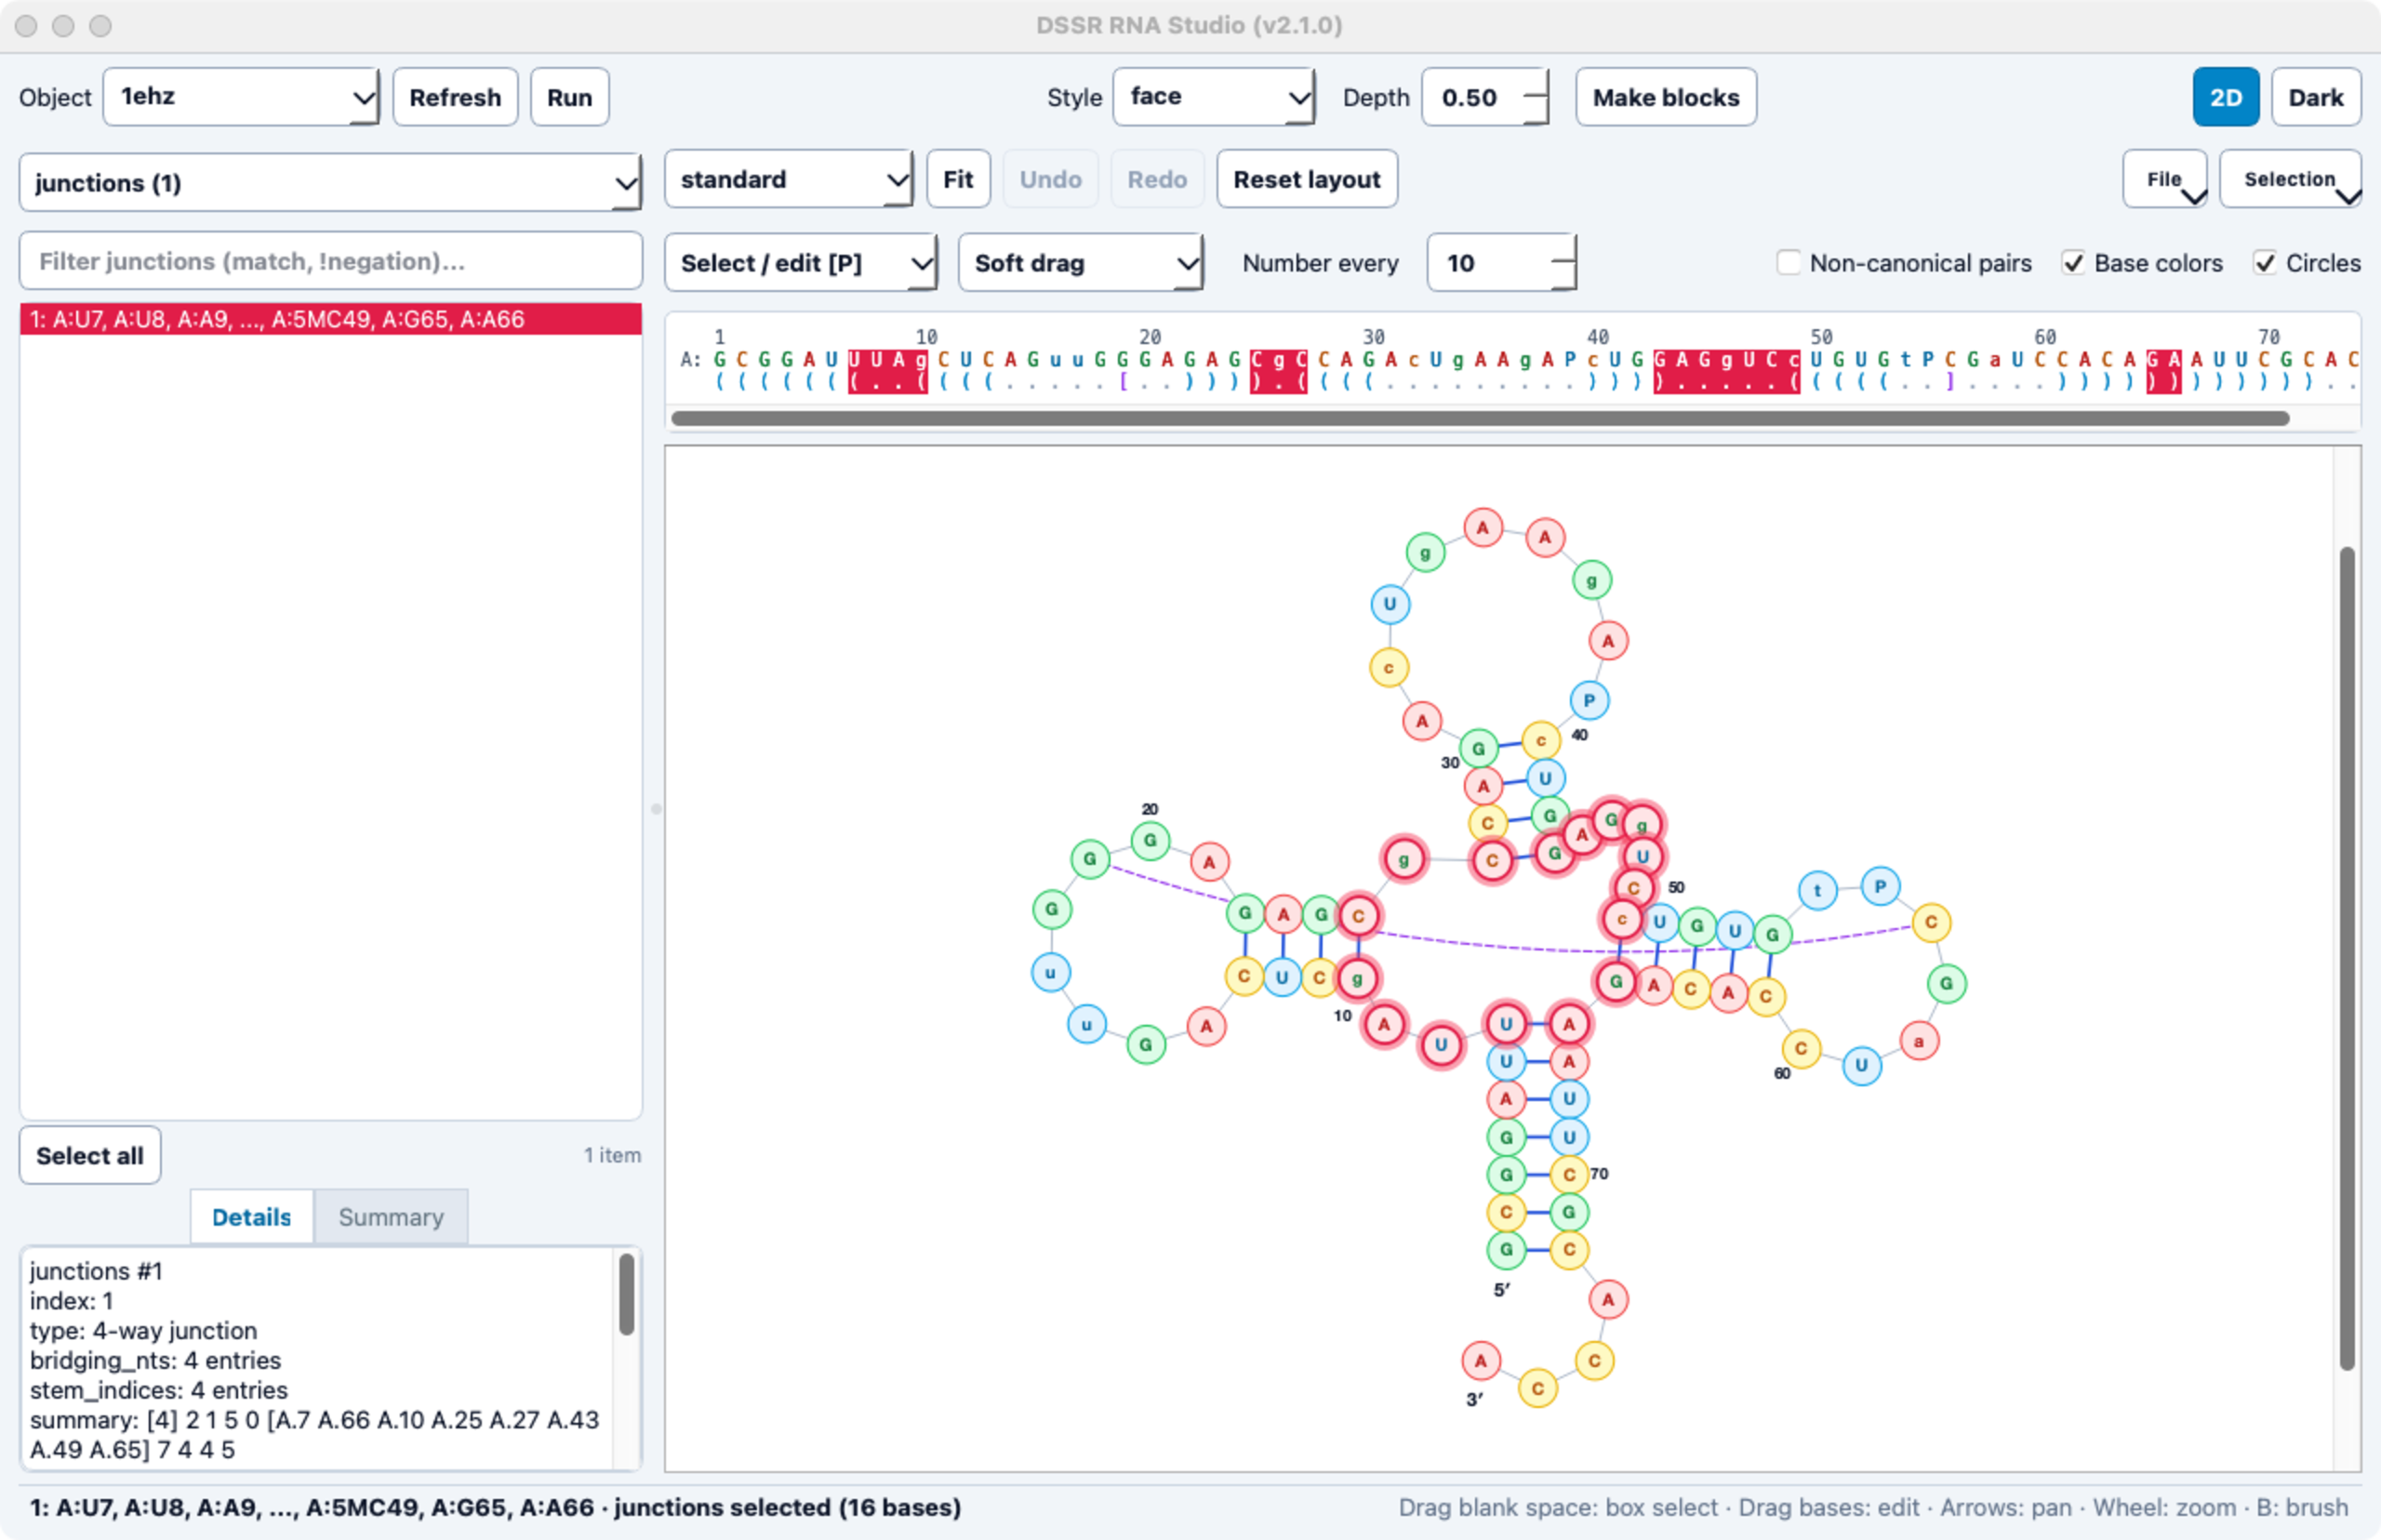Image resolution: width=2381 pixels, height=1540 pixels.
Task: Click the red lowercase a nucleotide
Action: coord(1918,1041)
